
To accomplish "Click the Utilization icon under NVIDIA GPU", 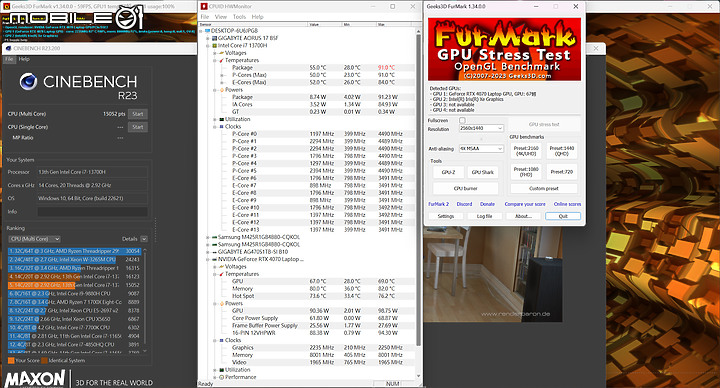I will click(x=221, y=370).
